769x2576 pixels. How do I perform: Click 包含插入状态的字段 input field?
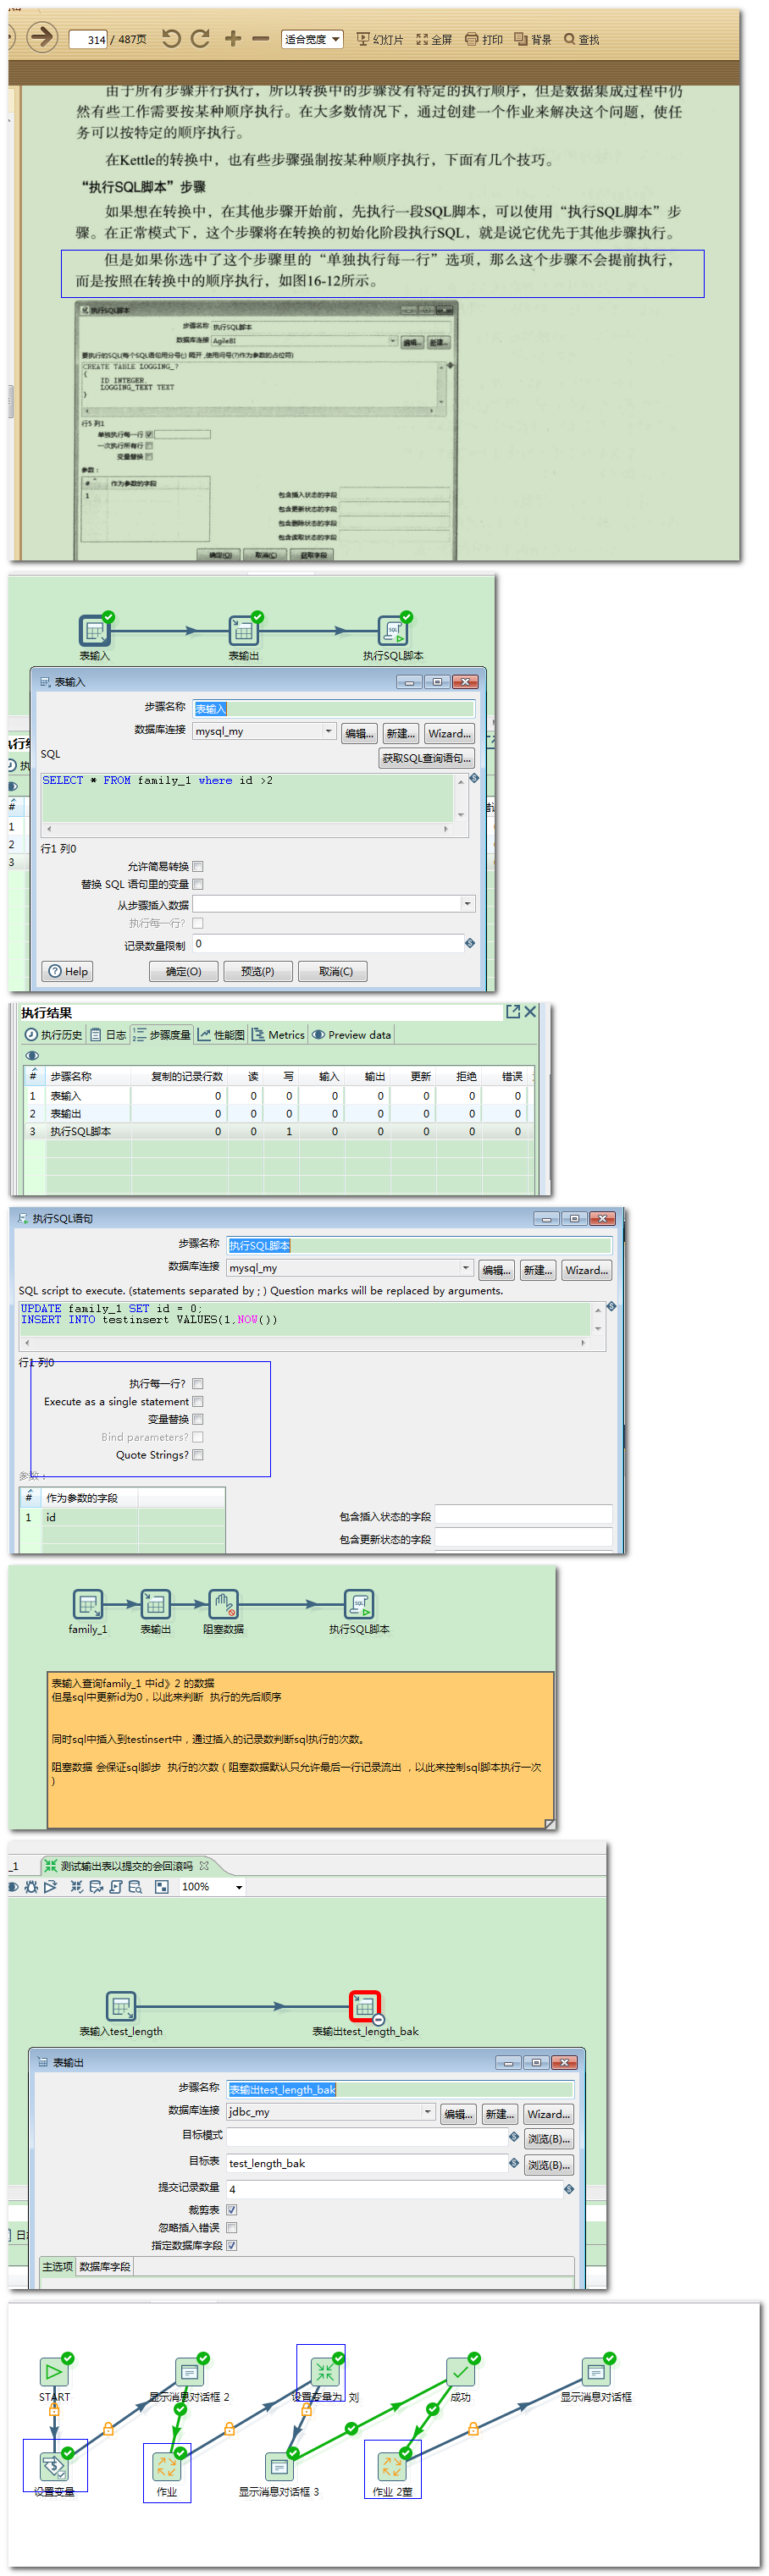click(523, 1514)
